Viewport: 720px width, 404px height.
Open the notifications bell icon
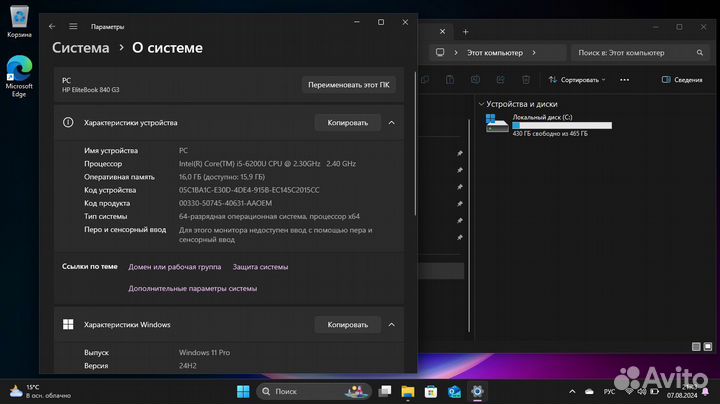pyautogui.click(x=705, y=392)
